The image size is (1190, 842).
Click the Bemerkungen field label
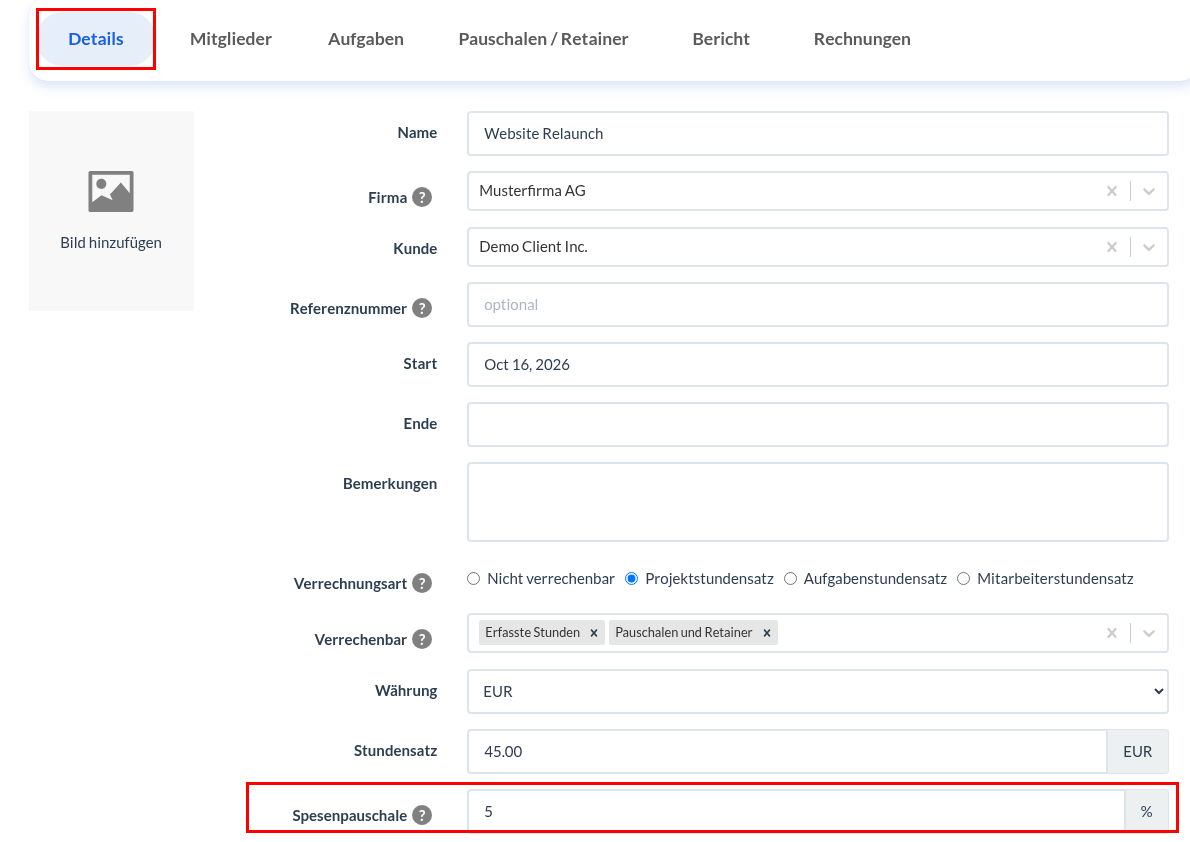point(390,484)
